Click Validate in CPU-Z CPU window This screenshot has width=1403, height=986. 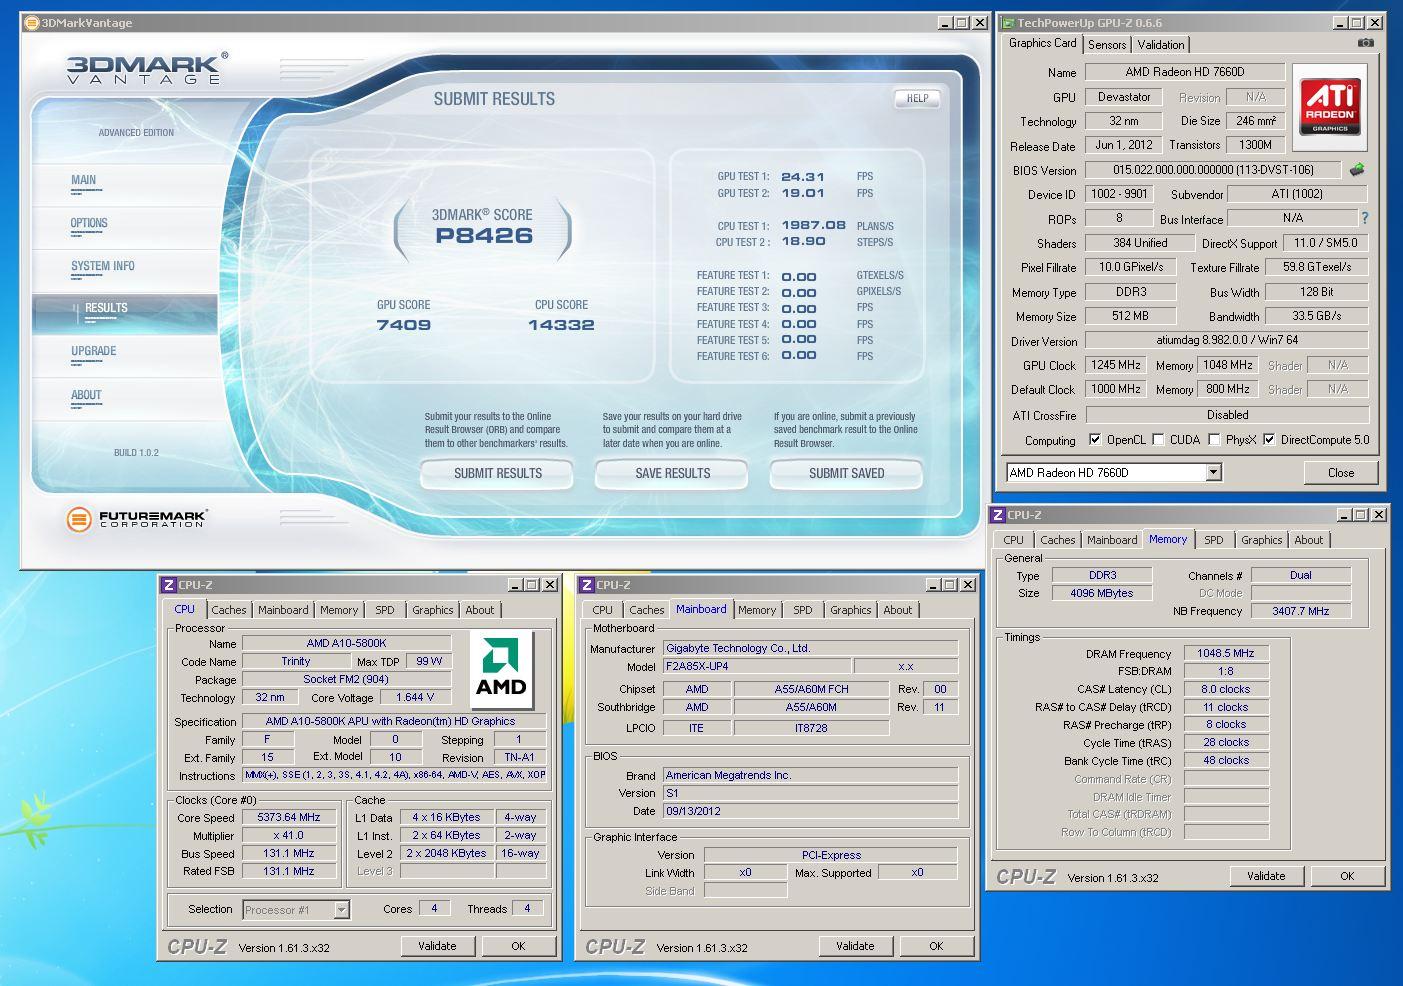pyautogui.click(x=437, y=946)
